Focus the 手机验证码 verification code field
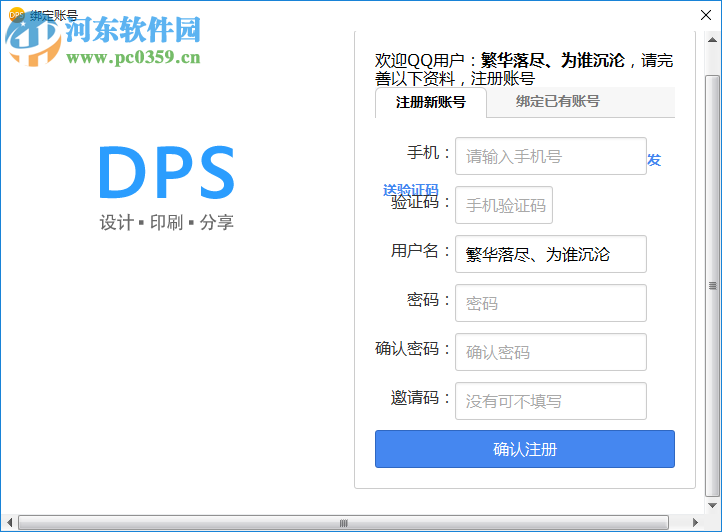 [x=504, y=205]
